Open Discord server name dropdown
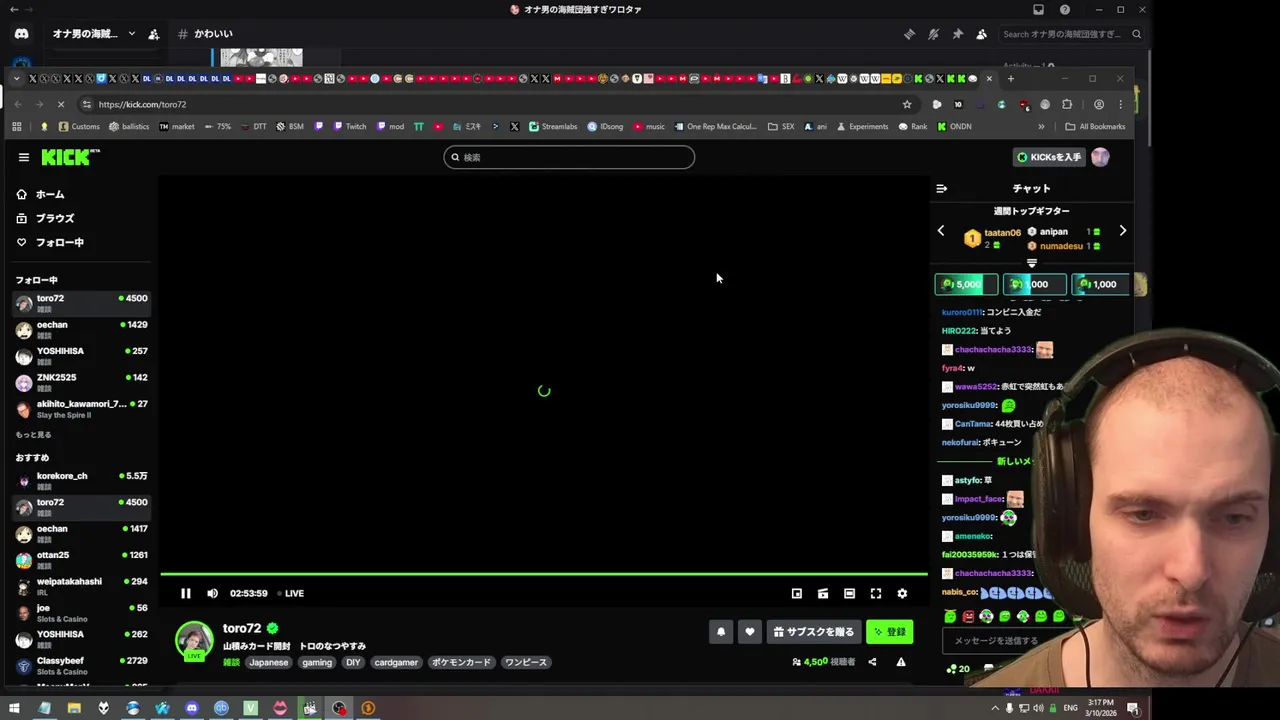Screen dimensions: 1280x720 pyautogui.click(x=94, y=34)
